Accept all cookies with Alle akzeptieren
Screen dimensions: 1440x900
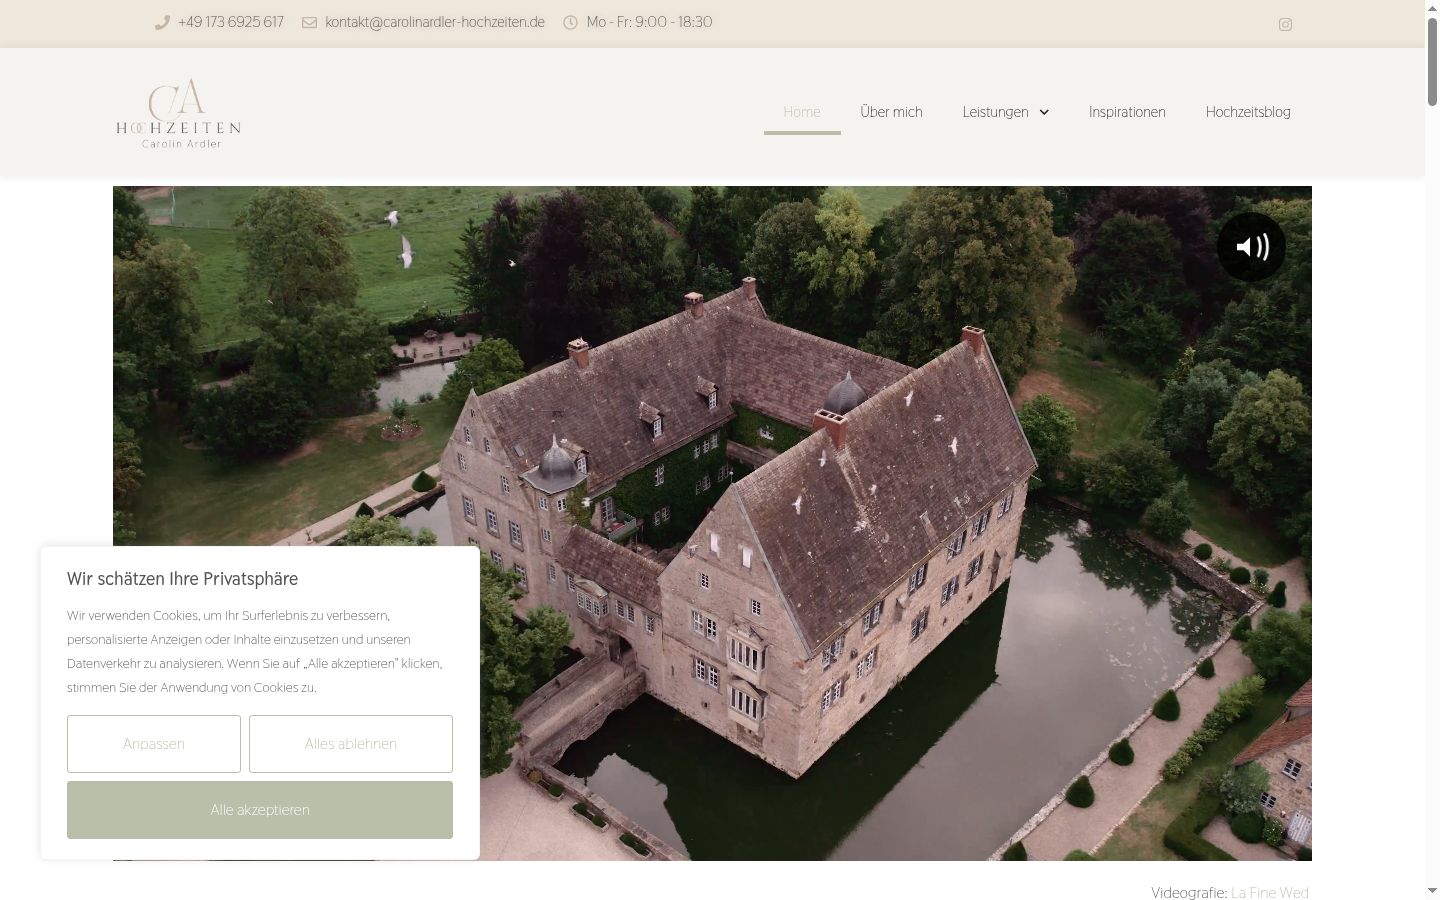pos(260,810)
